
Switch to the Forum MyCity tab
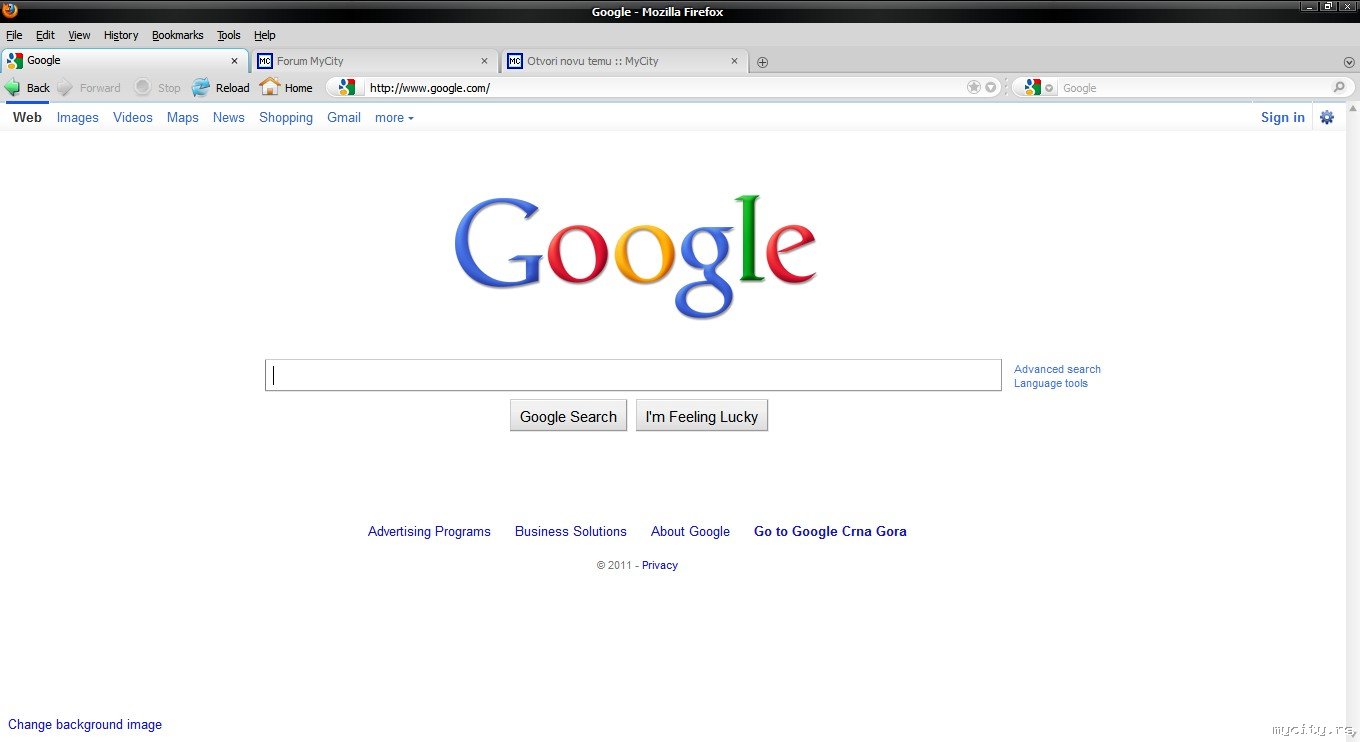(x=375, y=61)
